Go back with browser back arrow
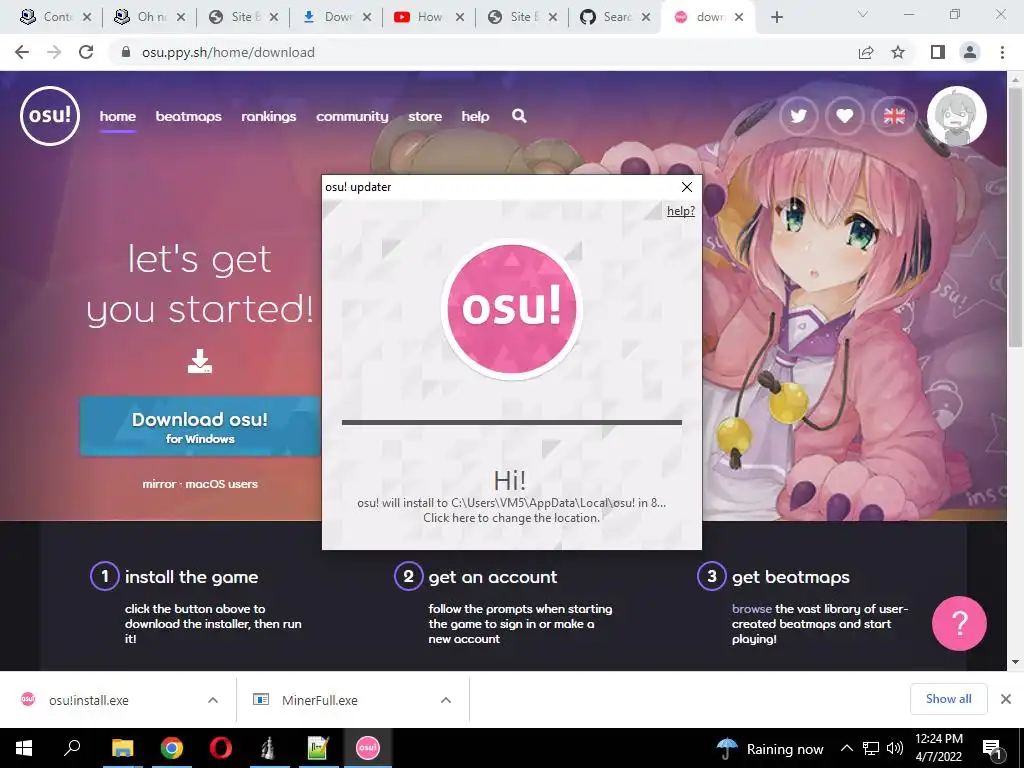Image resolution: width=1024 pixels, height=768 pixels. tap(22, 52)
